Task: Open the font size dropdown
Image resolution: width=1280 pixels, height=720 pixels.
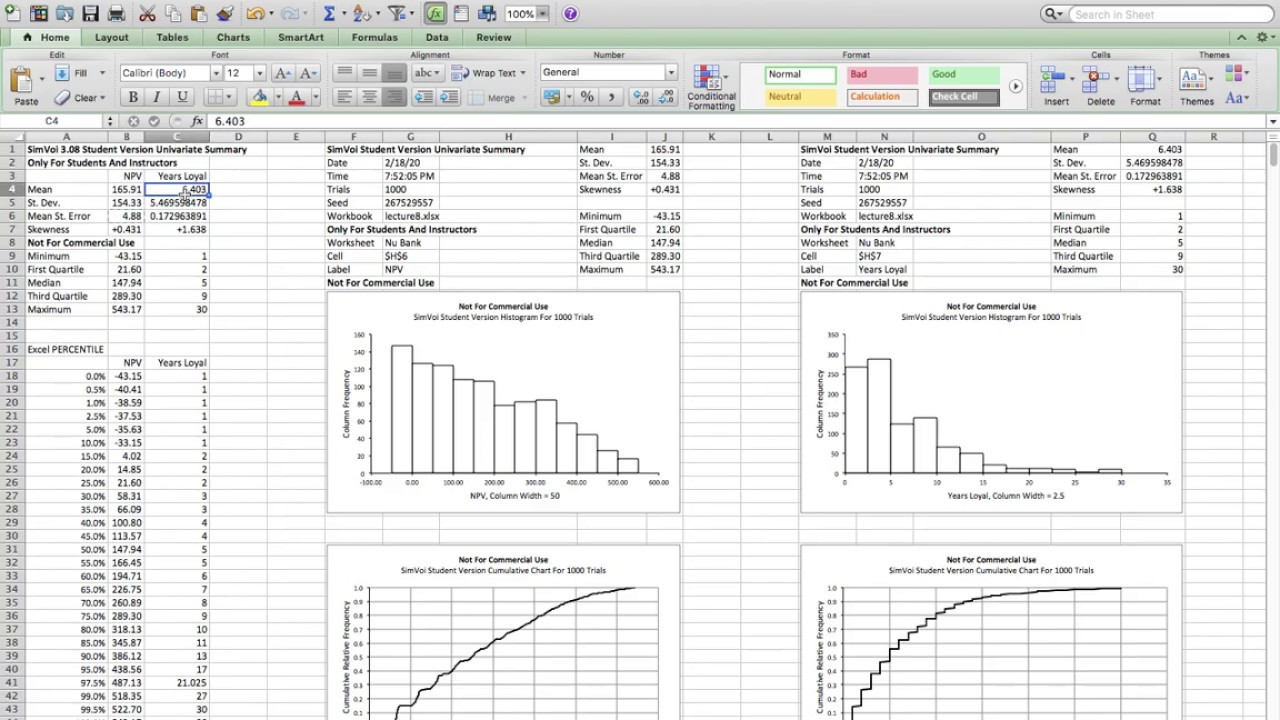Action: tap(259, 73)
